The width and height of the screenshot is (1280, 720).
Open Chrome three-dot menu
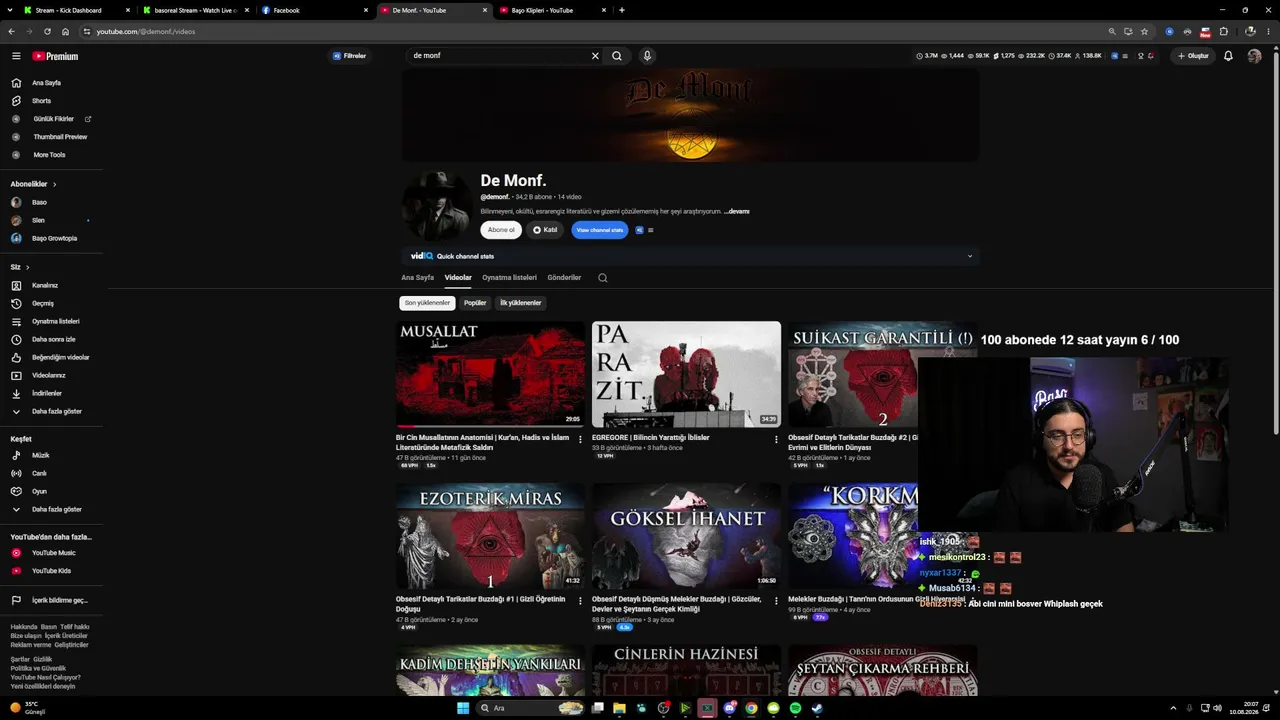(x=1267, y=31)
